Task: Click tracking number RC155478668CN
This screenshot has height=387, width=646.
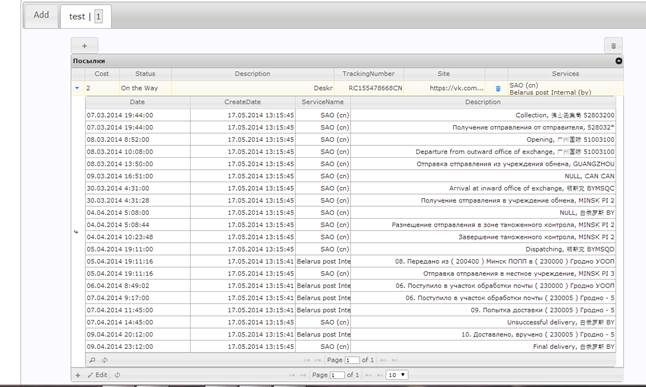Action: (x=375, y=88)
